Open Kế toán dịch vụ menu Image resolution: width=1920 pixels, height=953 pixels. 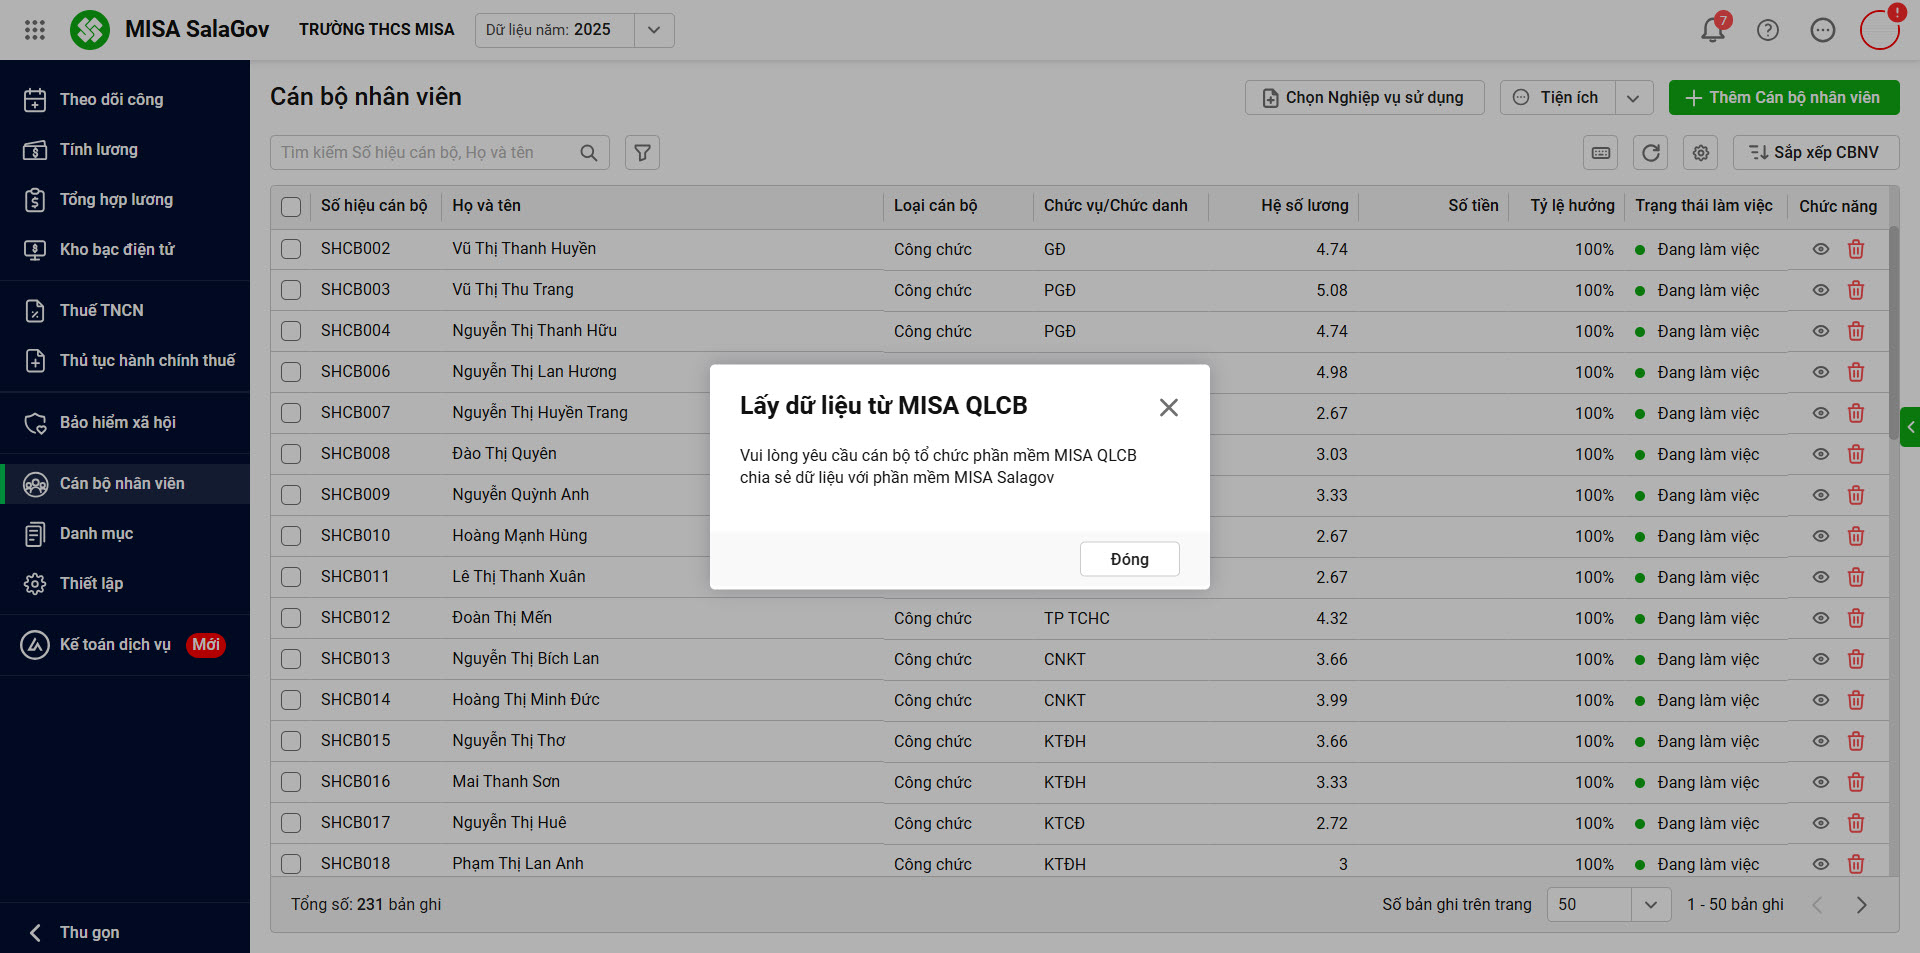(125, 645)
